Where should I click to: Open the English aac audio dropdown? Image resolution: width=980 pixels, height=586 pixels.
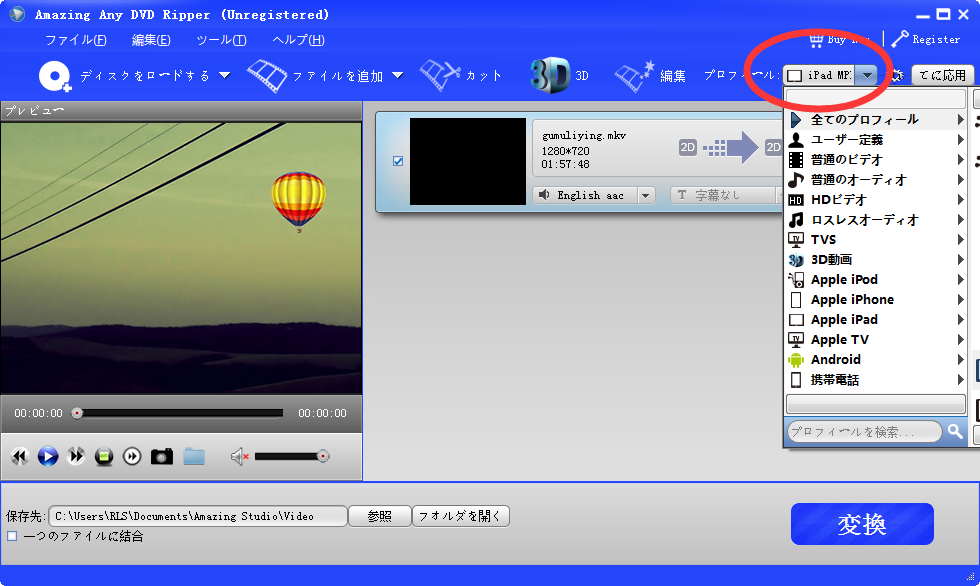(646, 196)
